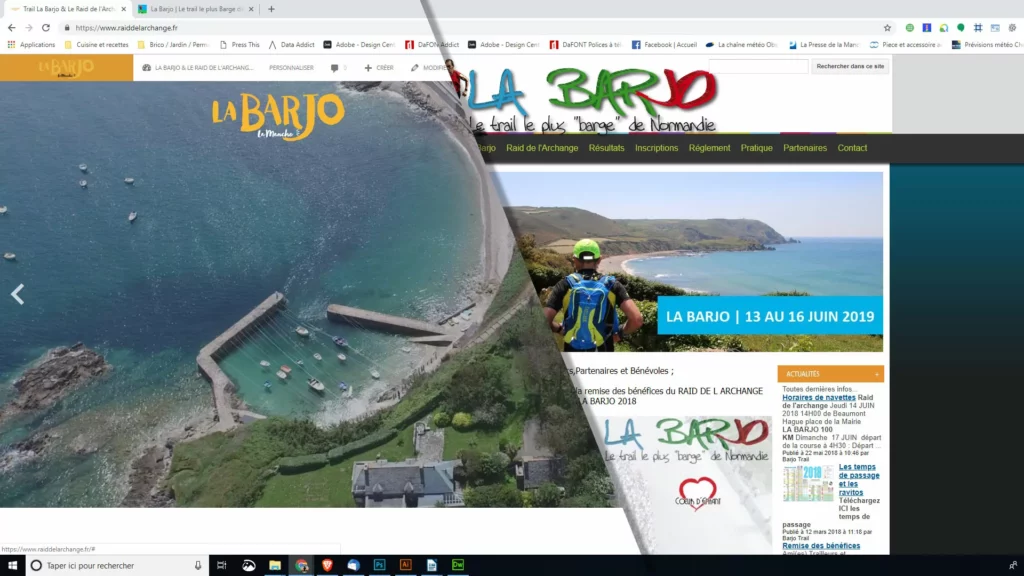Open 'Réglement' menu item
The height and width of the screenshot is (576, 1024).
pyautogui.click(x=709, y=148)
